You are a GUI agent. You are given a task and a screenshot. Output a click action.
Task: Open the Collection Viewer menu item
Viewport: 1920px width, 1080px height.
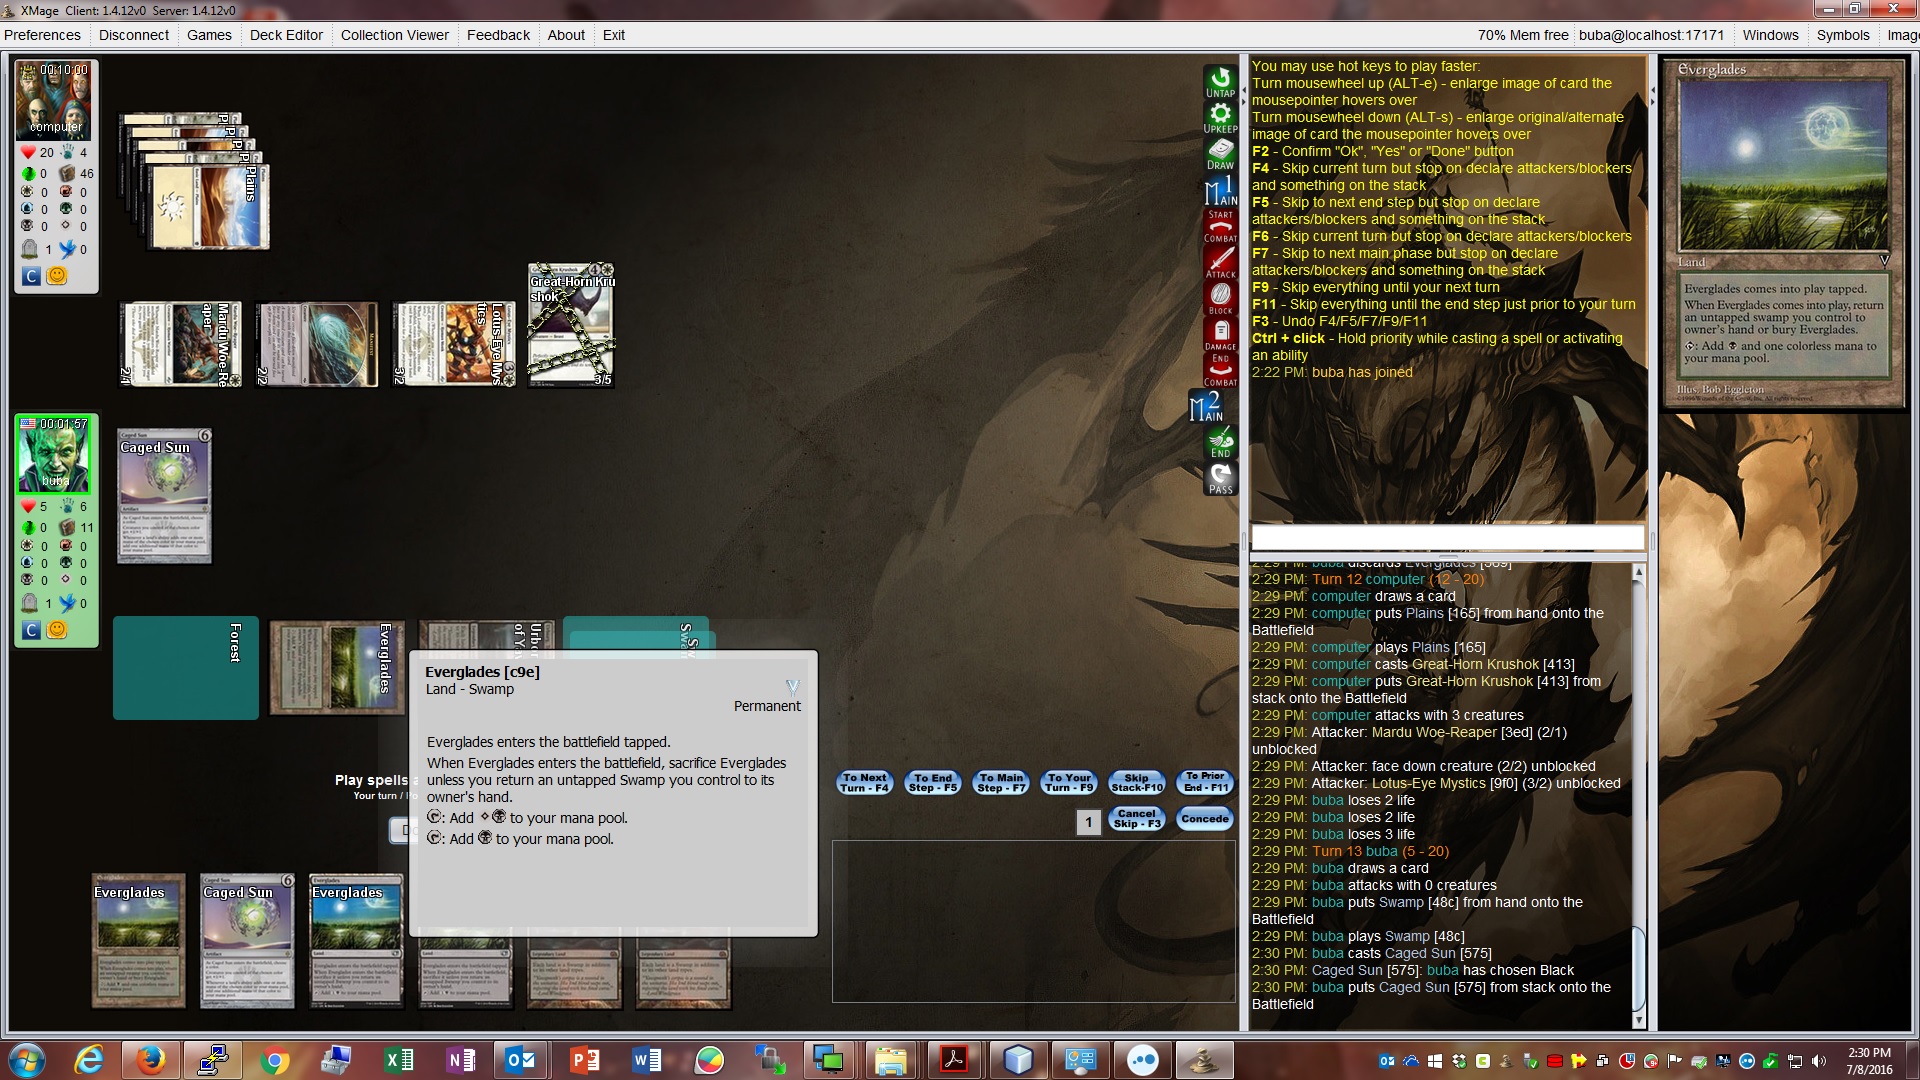click(x=394, y=35)
